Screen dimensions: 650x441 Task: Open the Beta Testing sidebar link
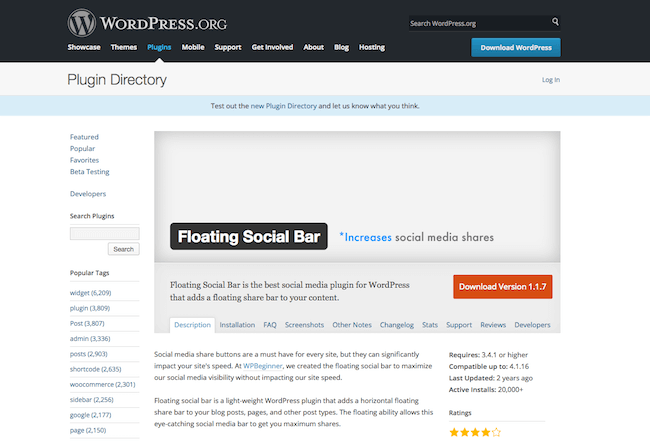[89, 171]
